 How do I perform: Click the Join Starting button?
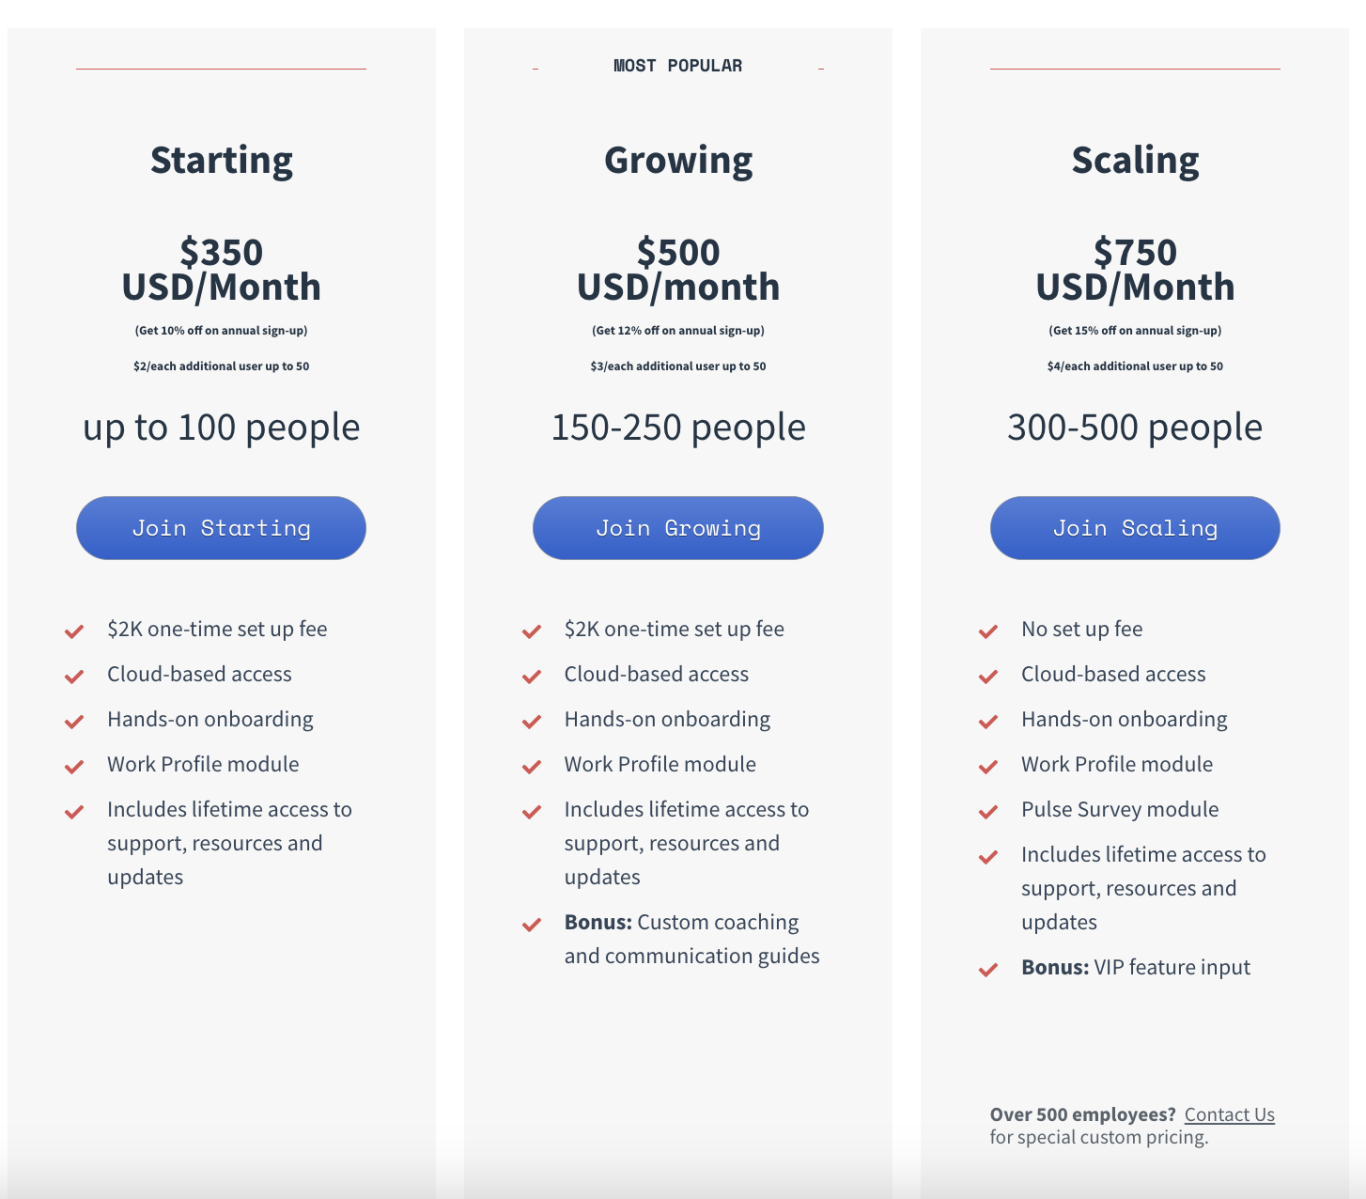(221, 528)
